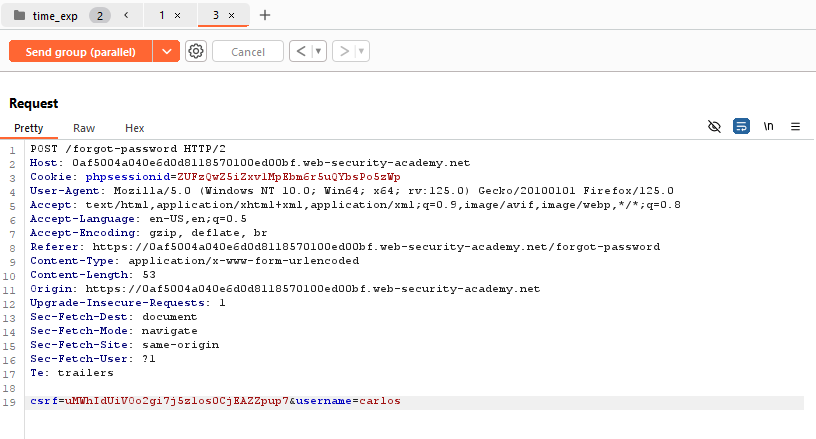Click the time_exp group folder icon
The width and height of the screenshot is (816, 439).
(19, 16)
